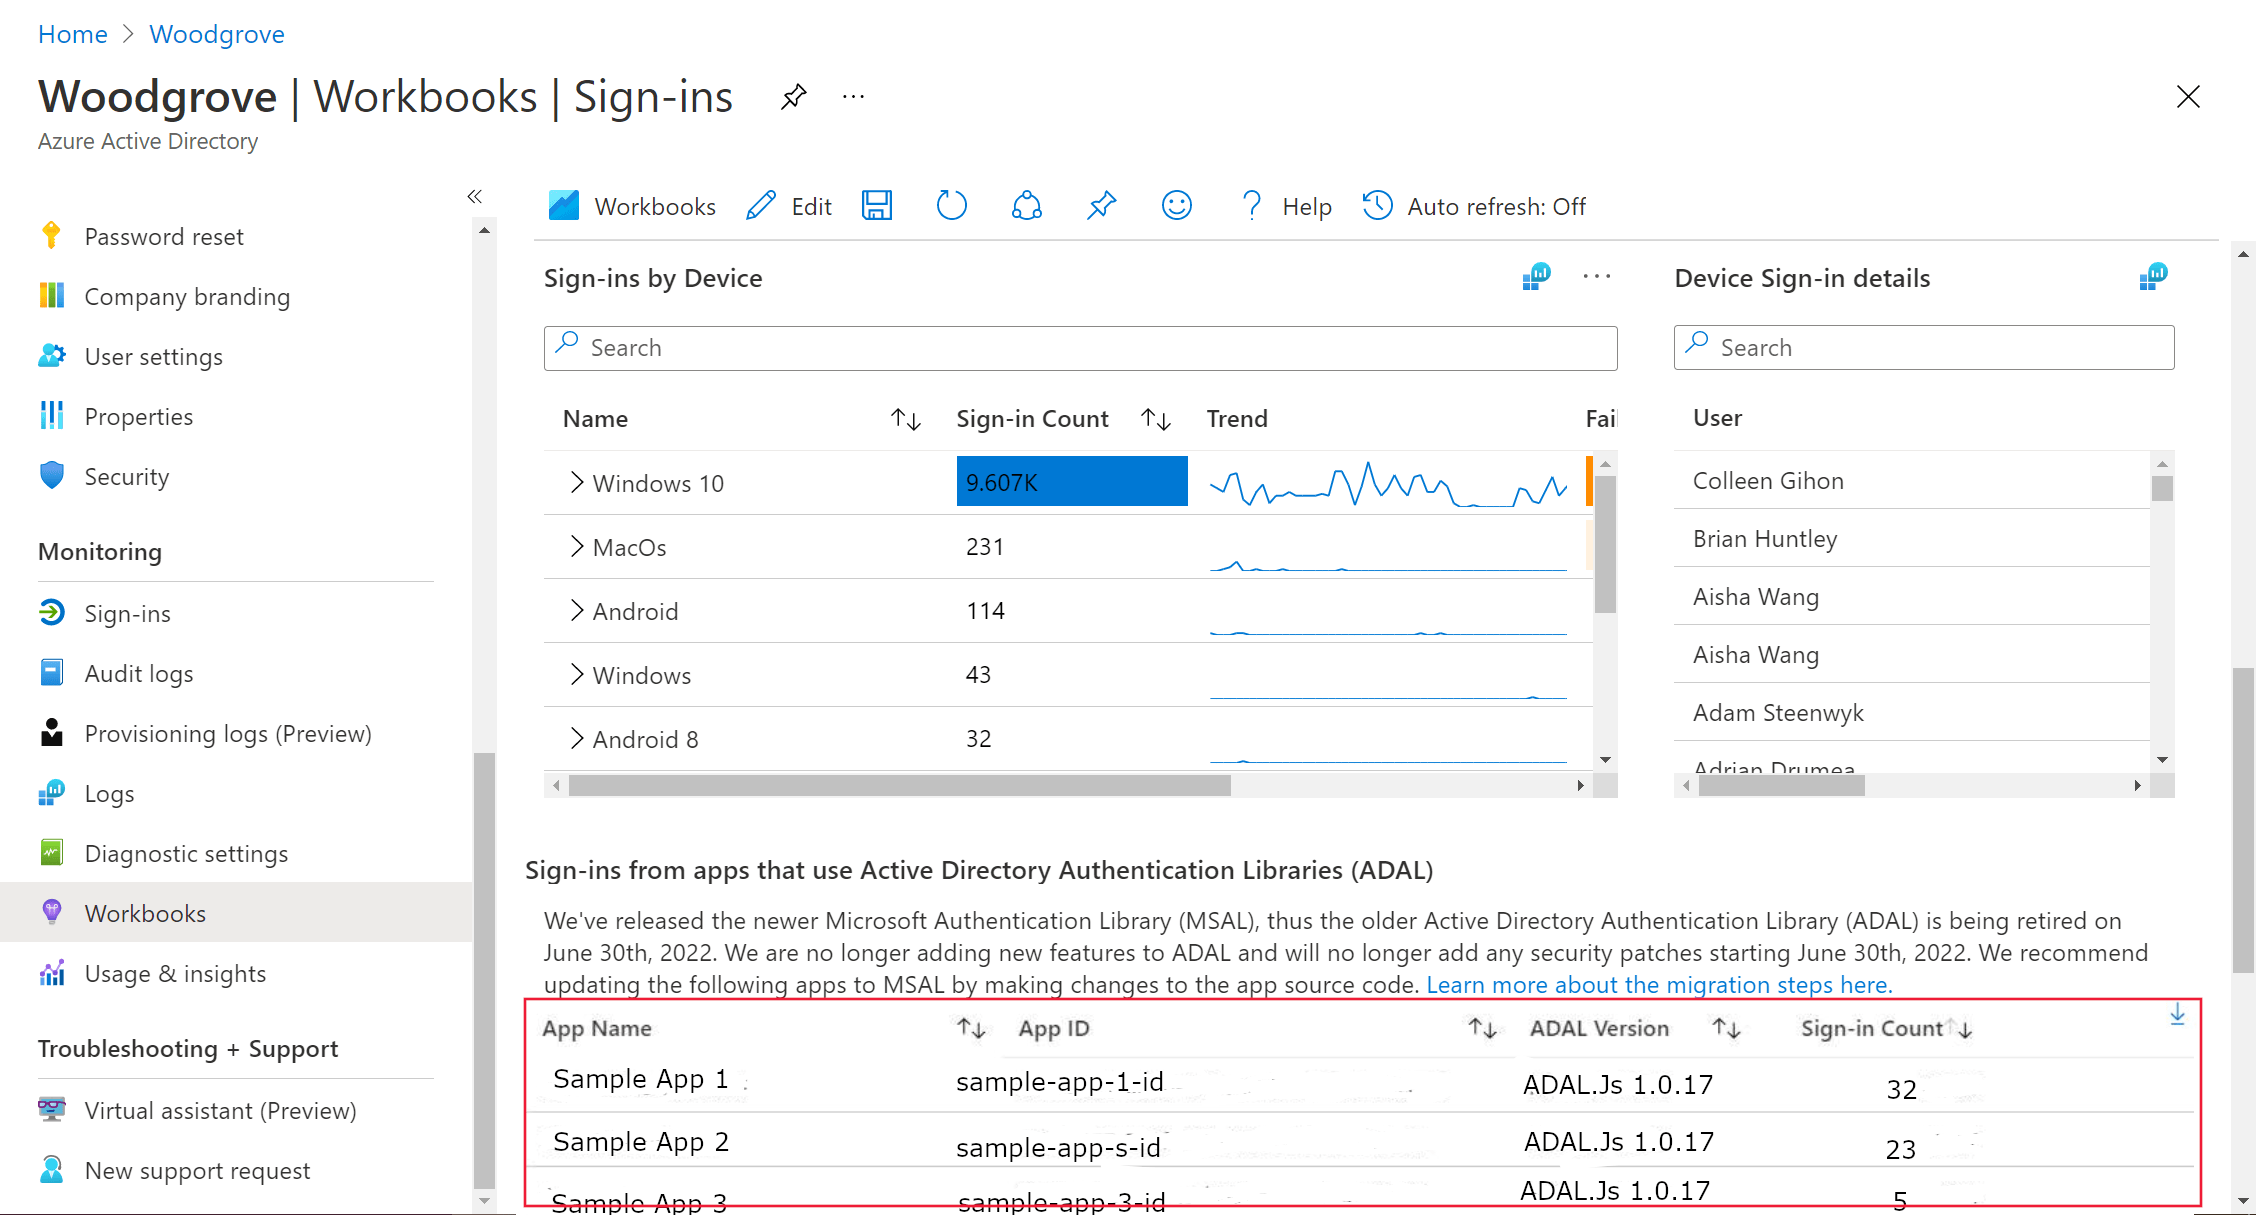Click the chart icon beside Device Sign-in details

coord(2153,276)
